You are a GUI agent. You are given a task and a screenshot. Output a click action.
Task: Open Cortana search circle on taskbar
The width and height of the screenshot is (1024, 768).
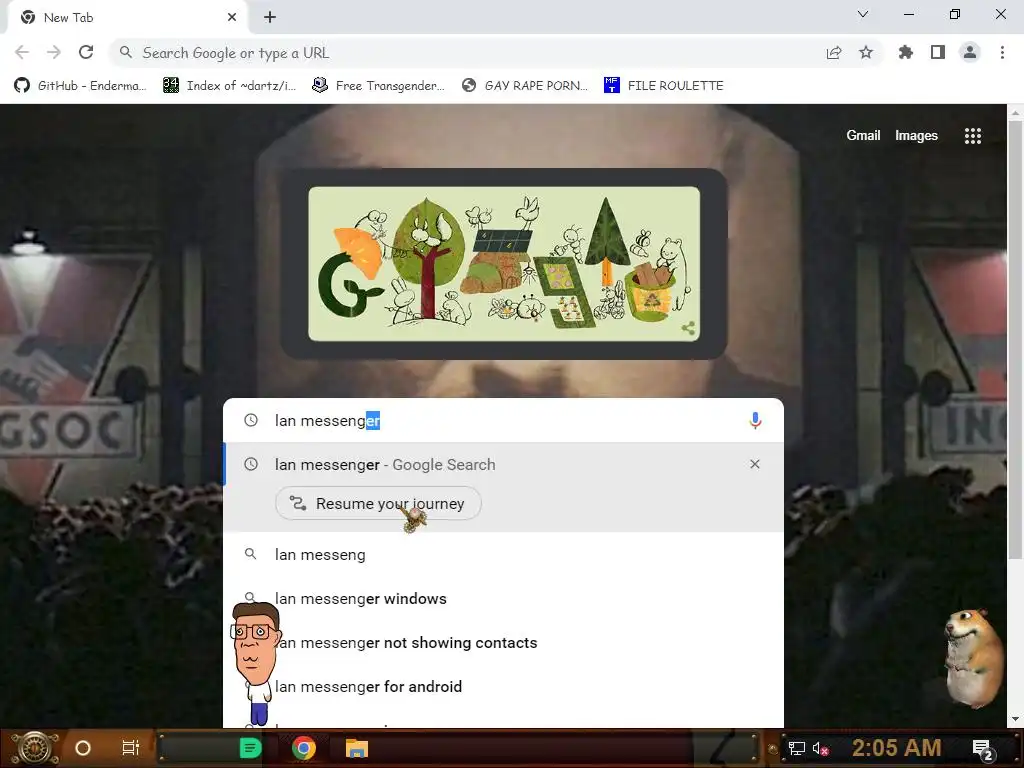[x=83, y=748]
